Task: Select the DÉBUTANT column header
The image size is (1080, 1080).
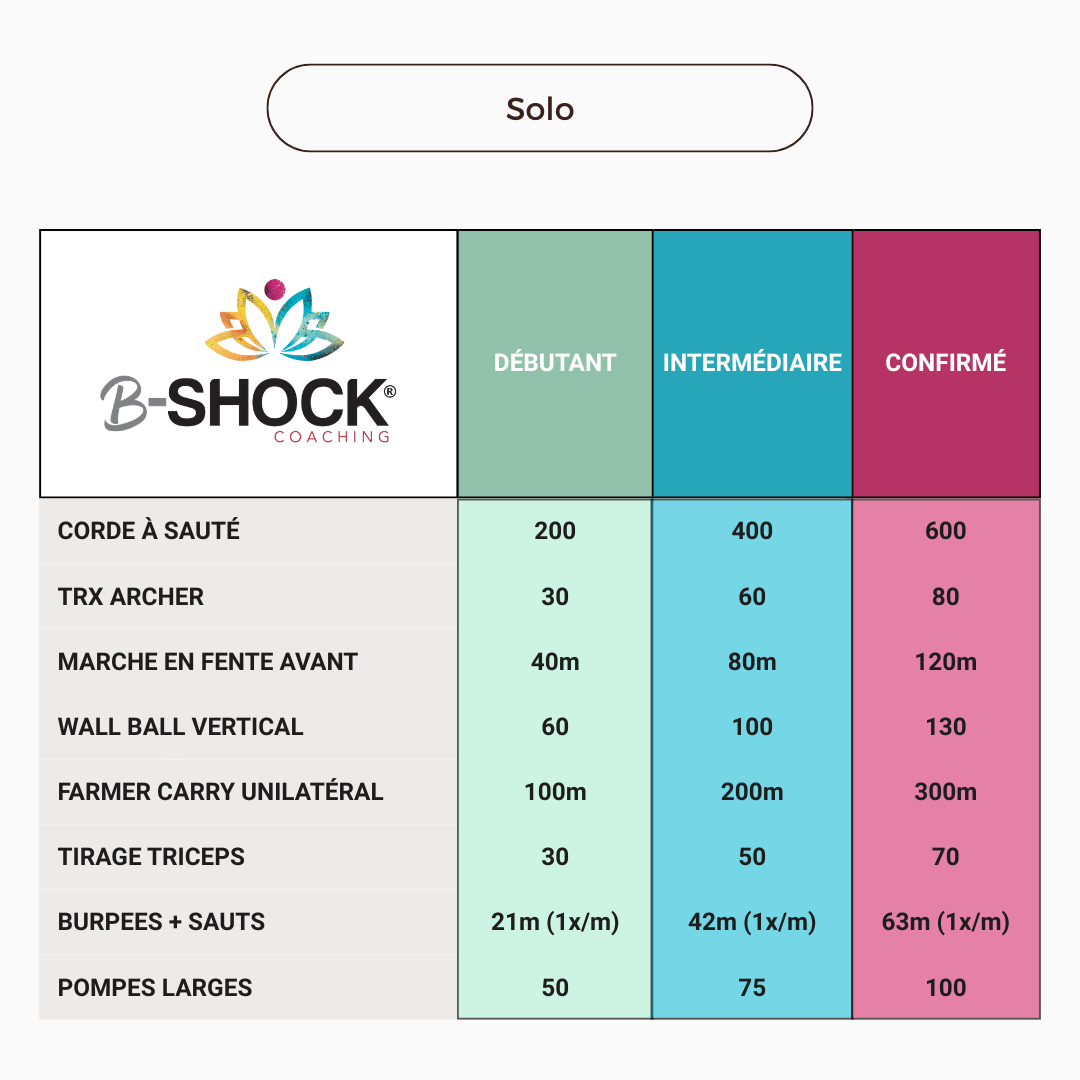Action: [x=555, y=362]
